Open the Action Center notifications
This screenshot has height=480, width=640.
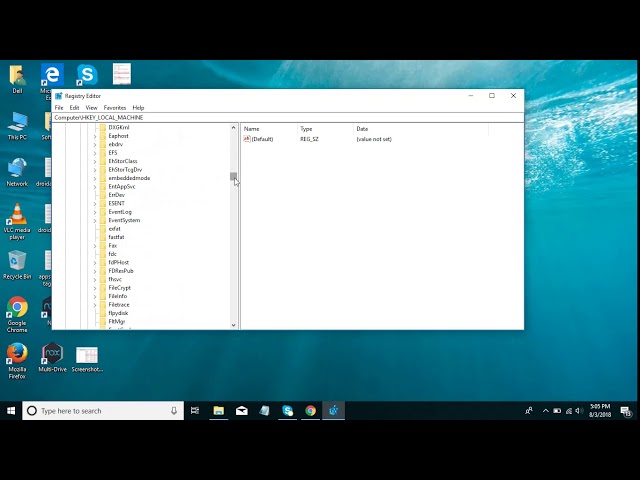[x=626, y=411]
